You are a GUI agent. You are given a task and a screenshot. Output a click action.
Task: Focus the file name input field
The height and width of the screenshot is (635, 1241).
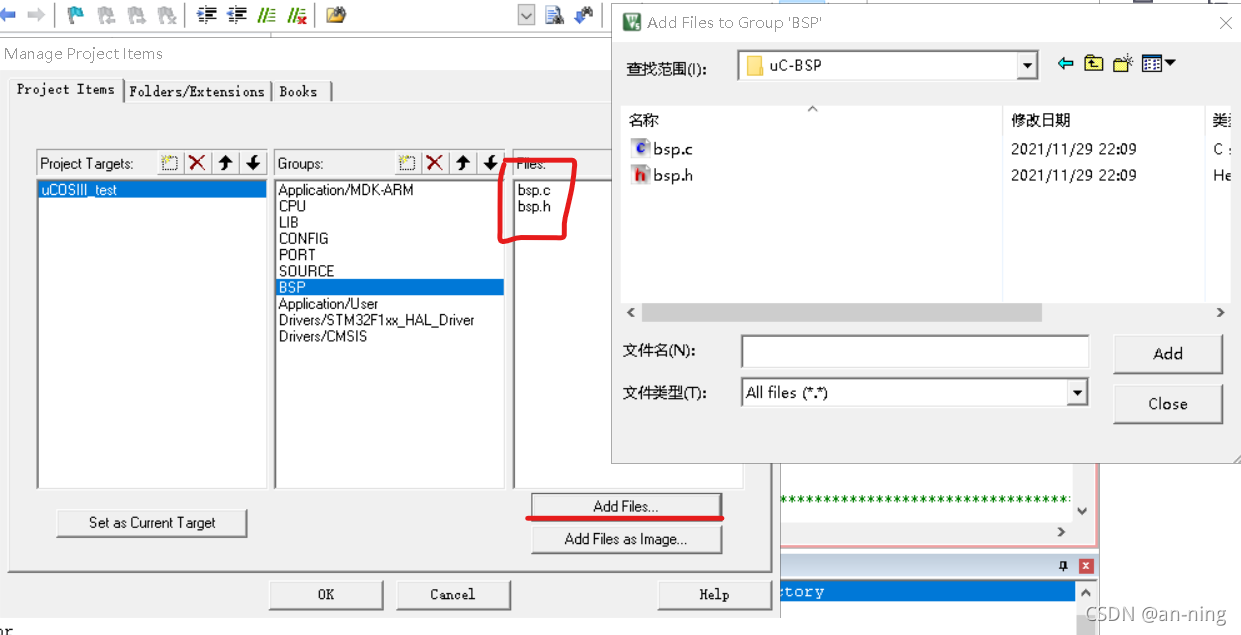(x=915, y=351)
